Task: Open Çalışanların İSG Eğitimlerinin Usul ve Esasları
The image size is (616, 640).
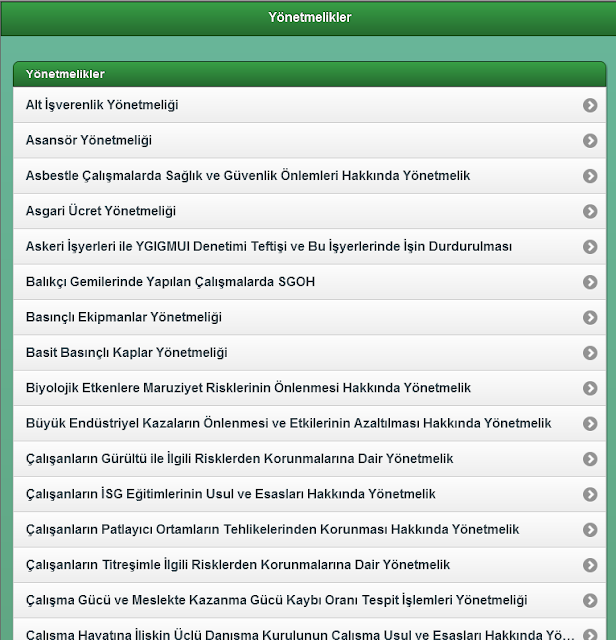Action: pyautogui.click(x=309, y=494)
